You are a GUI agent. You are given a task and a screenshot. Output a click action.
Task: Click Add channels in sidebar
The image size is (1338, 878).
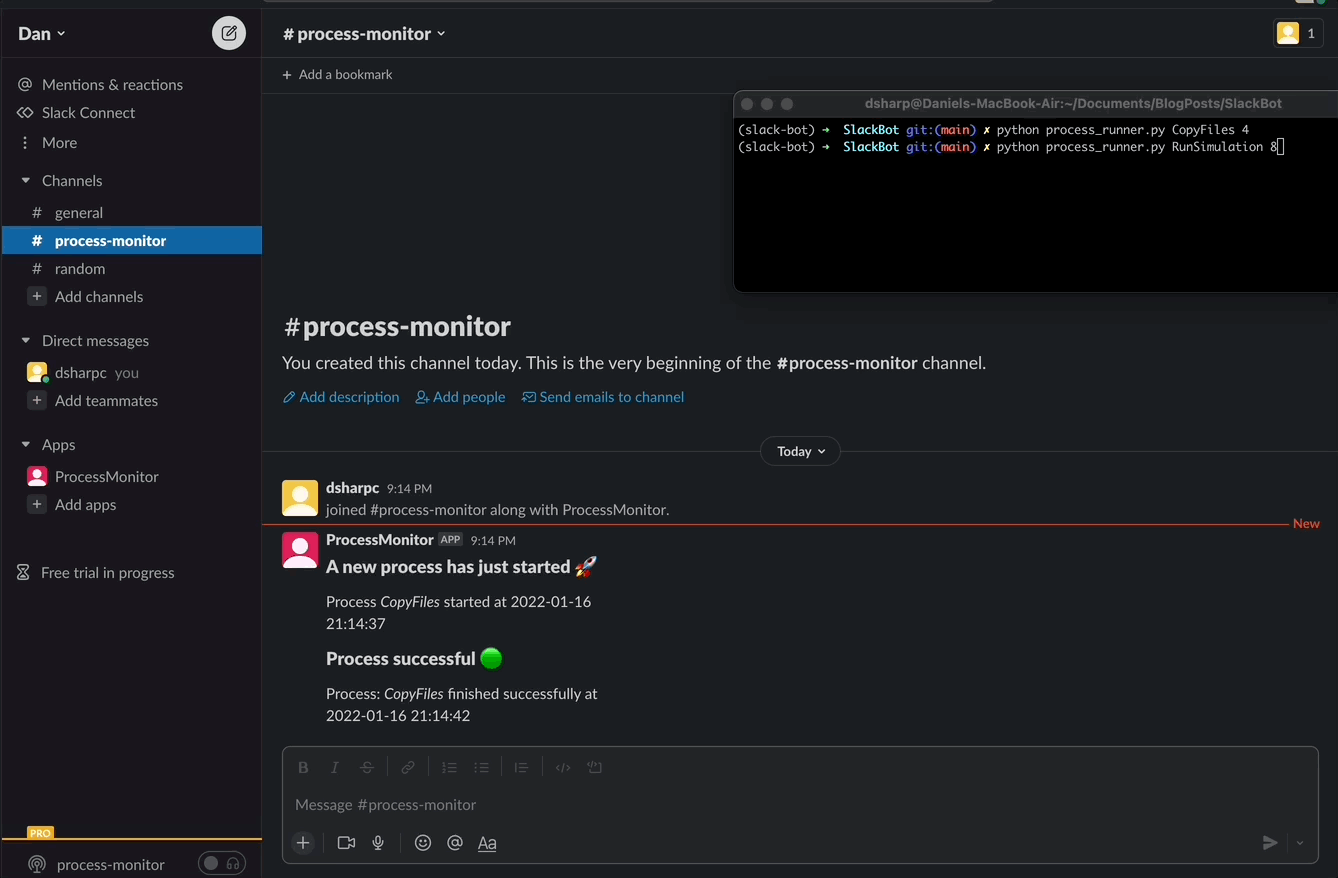pyautogui.click(x=98, y=297)
